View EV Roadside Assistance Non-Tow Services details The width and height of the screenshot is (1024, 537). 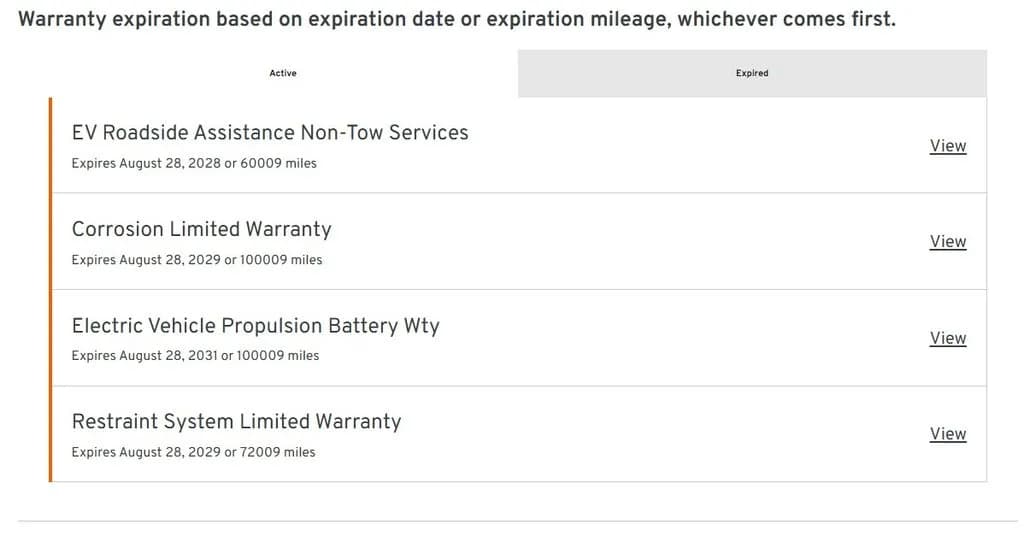click(x=948, y=146)
